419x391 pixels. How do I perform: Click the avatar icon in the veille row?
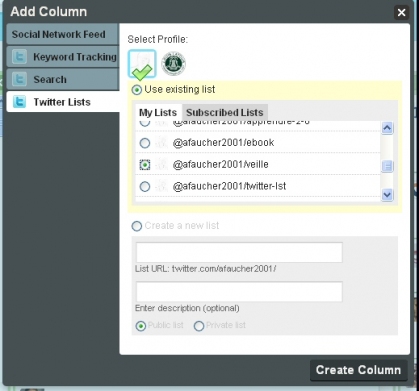pos(161,164)
